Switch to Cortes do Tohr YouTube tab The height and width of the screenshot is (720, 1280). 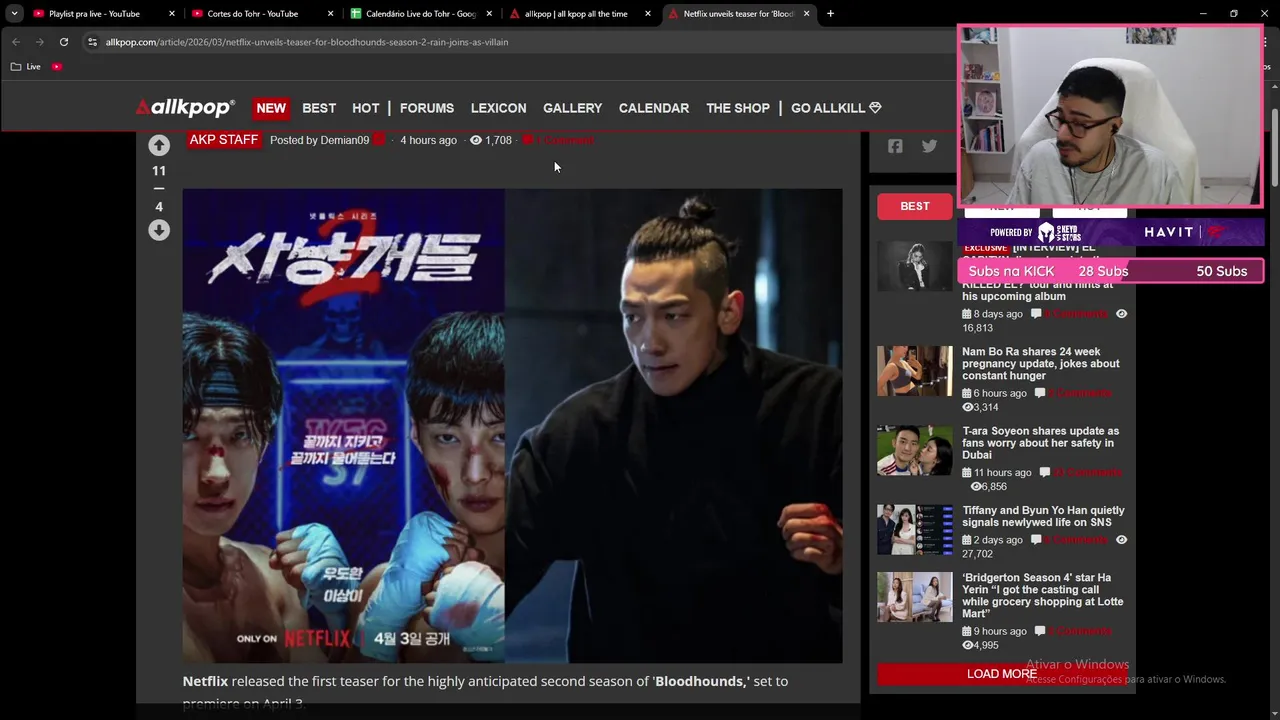(252, 14)
